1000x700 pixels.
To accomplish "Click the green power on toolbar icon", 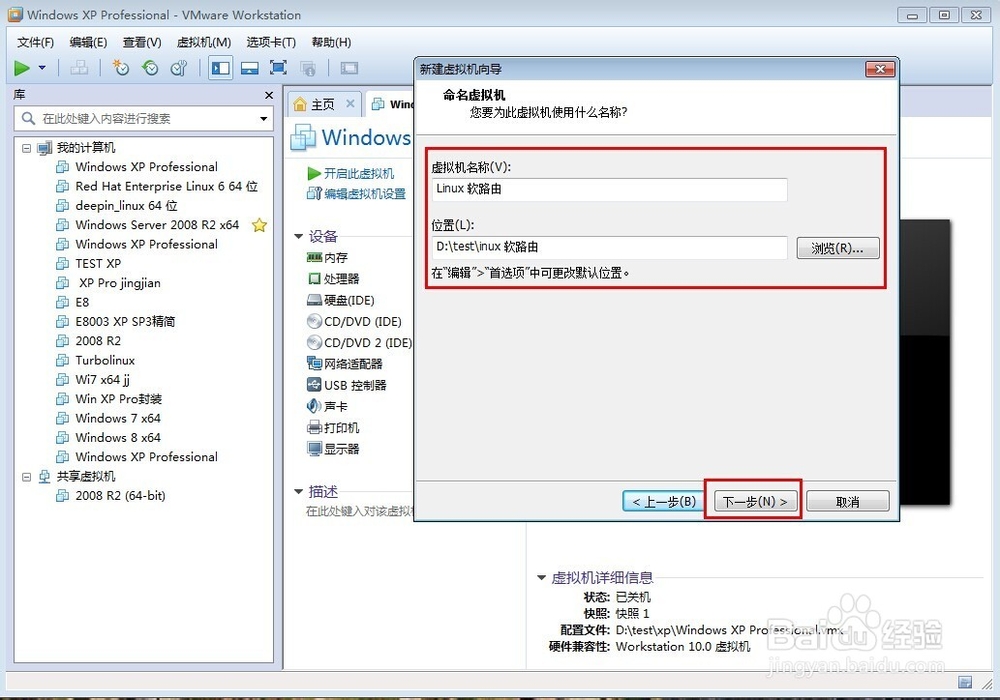I will point(22,68).
